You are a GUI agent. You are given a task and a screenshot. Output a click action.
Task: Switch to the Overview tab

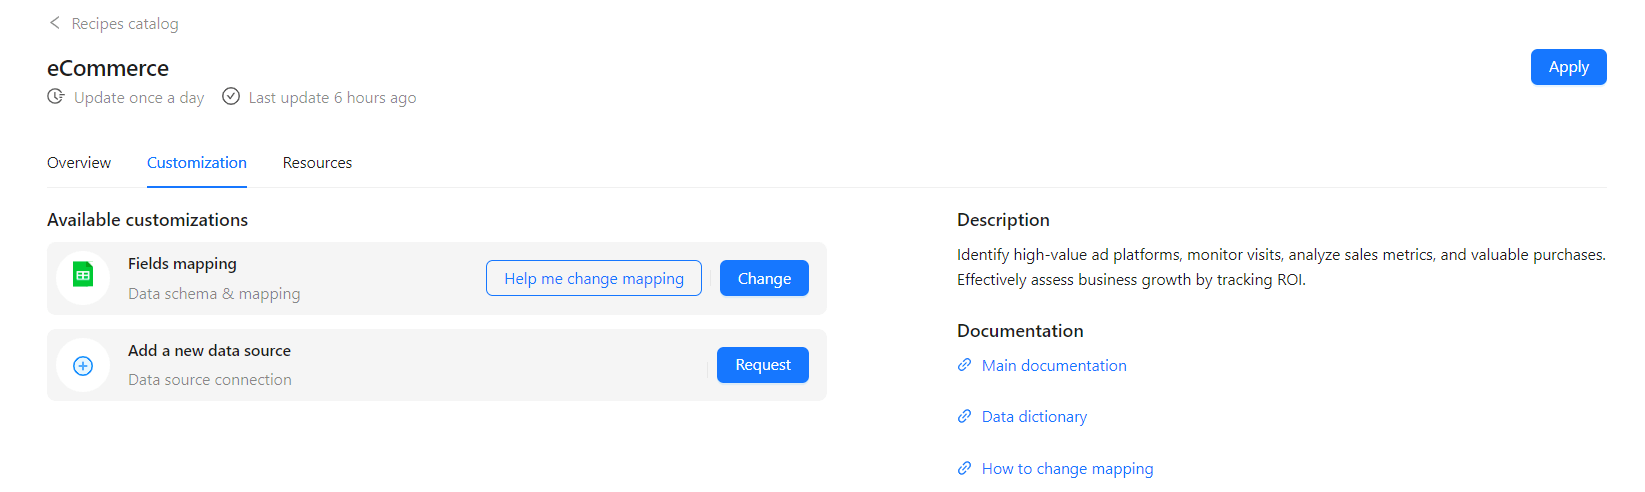(79, 163)
